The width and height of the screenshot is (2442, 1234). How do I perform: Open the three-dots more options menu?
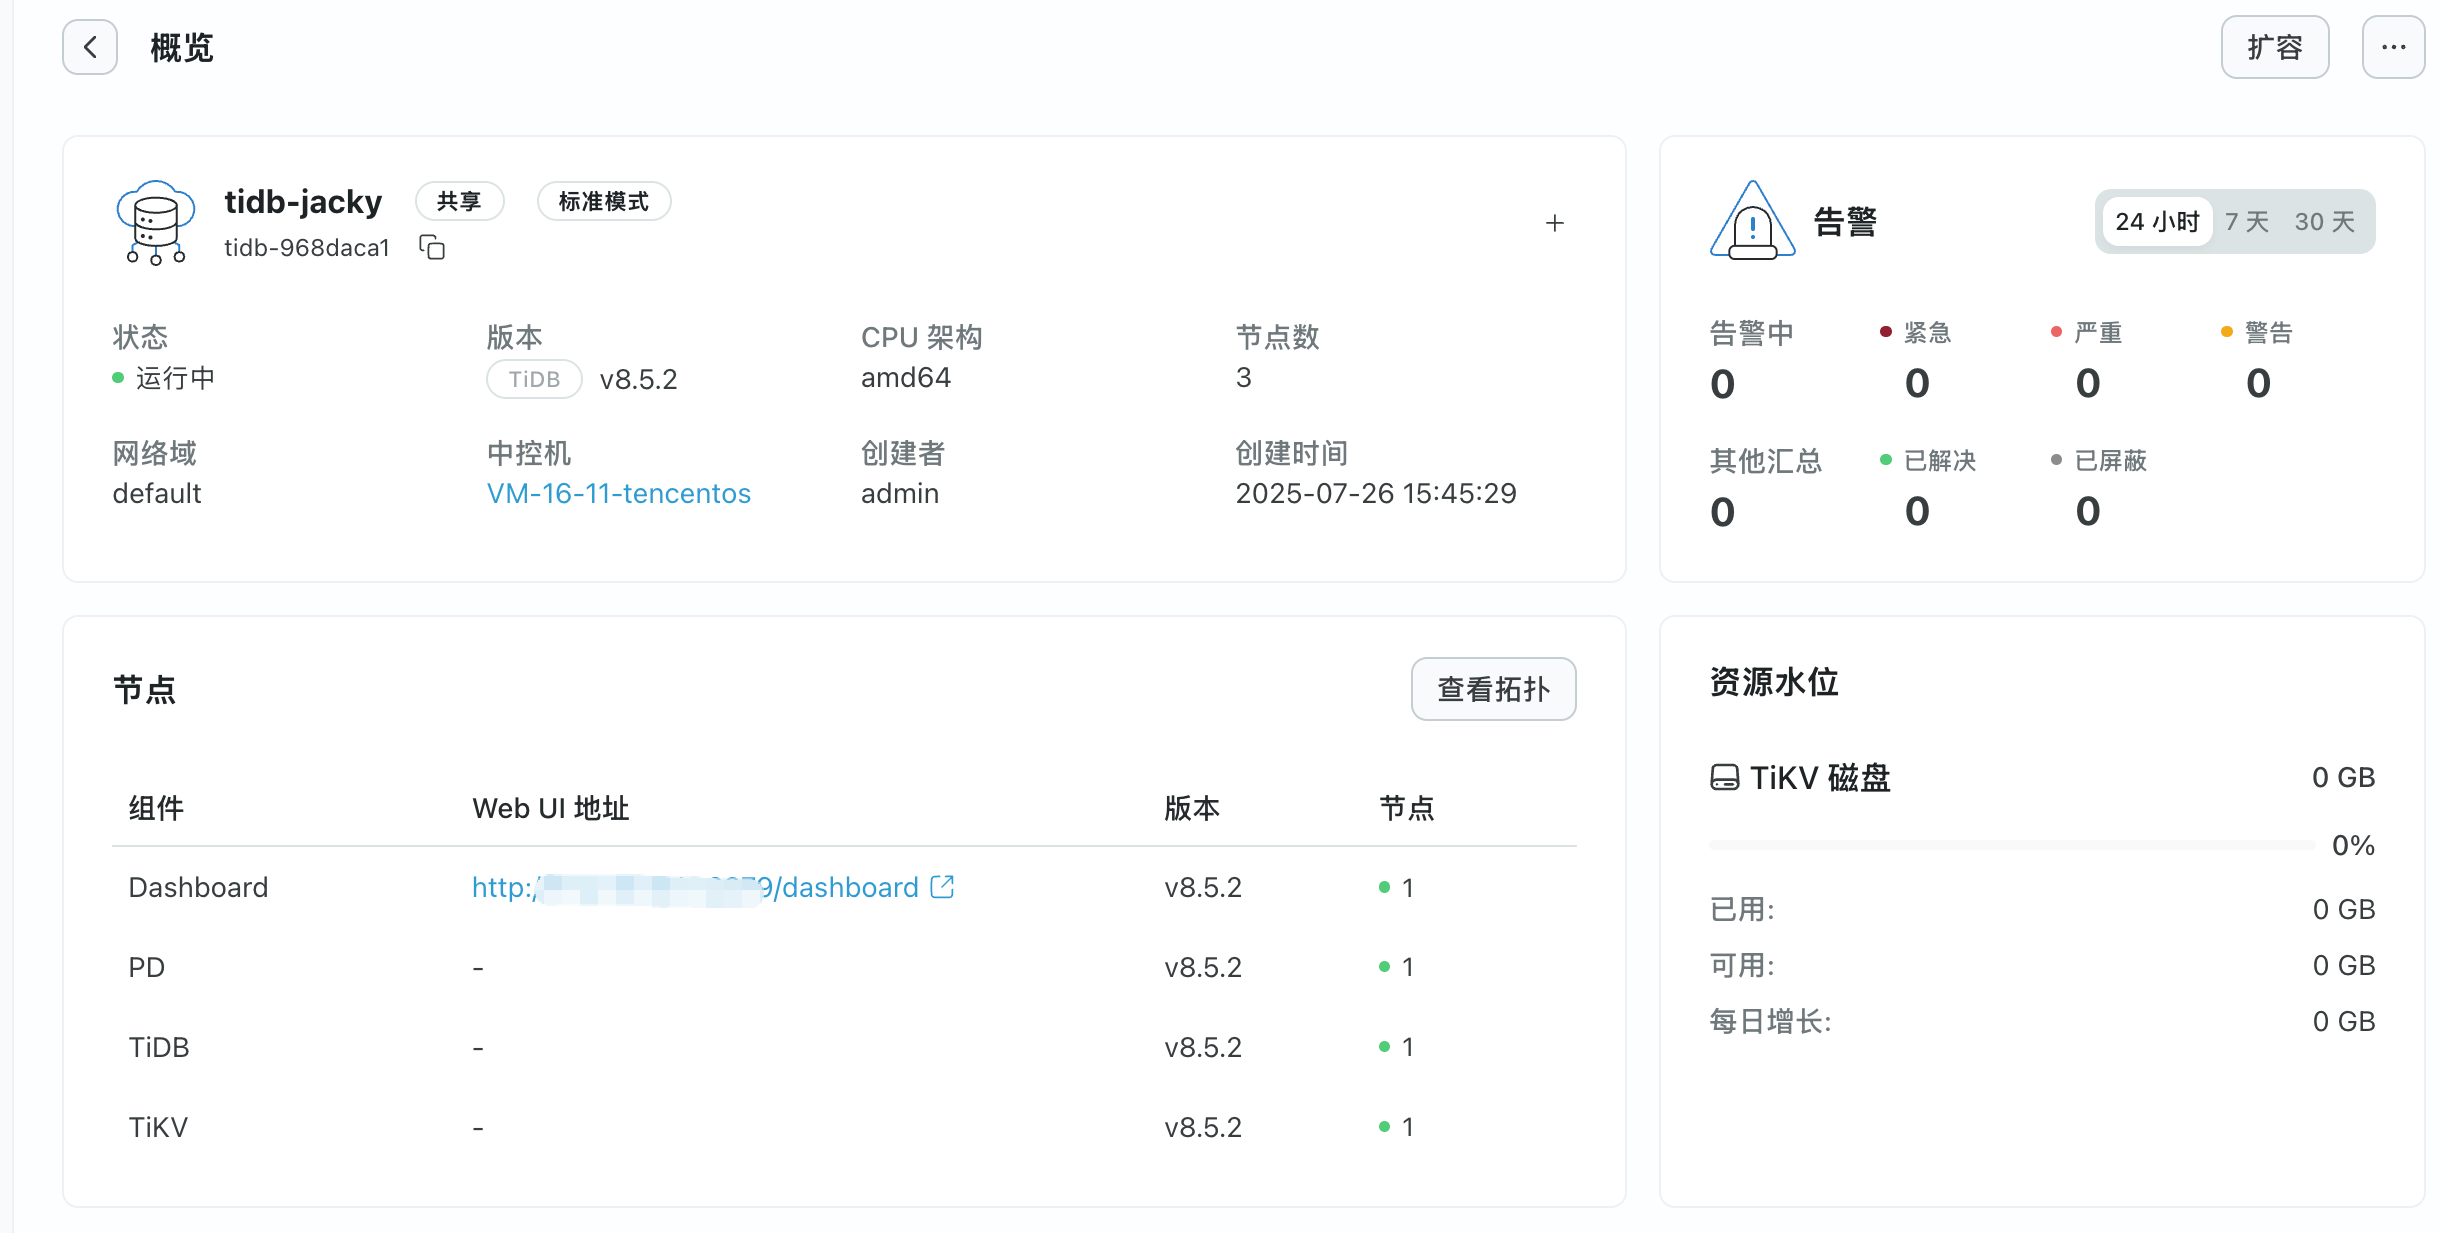pyautogui.click(x=2393, y=47)
